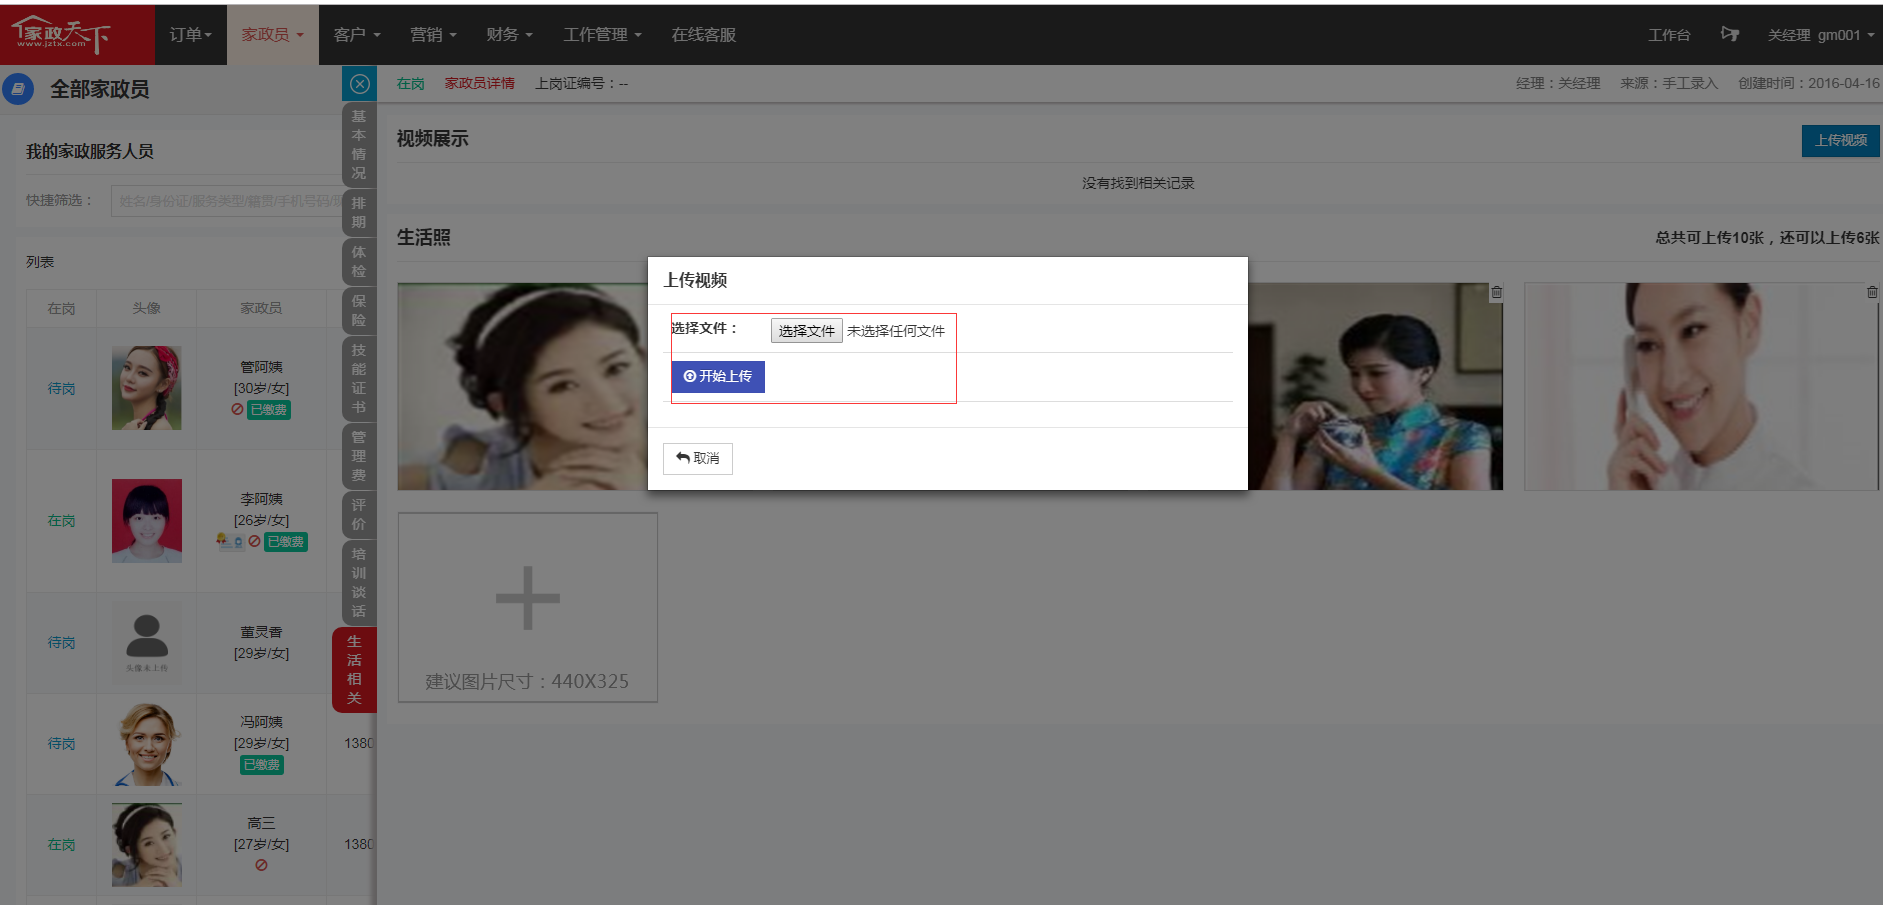Click the 开始上传 button
The height and width of the screenshot is (905, 1883).
tap(718, 377)
